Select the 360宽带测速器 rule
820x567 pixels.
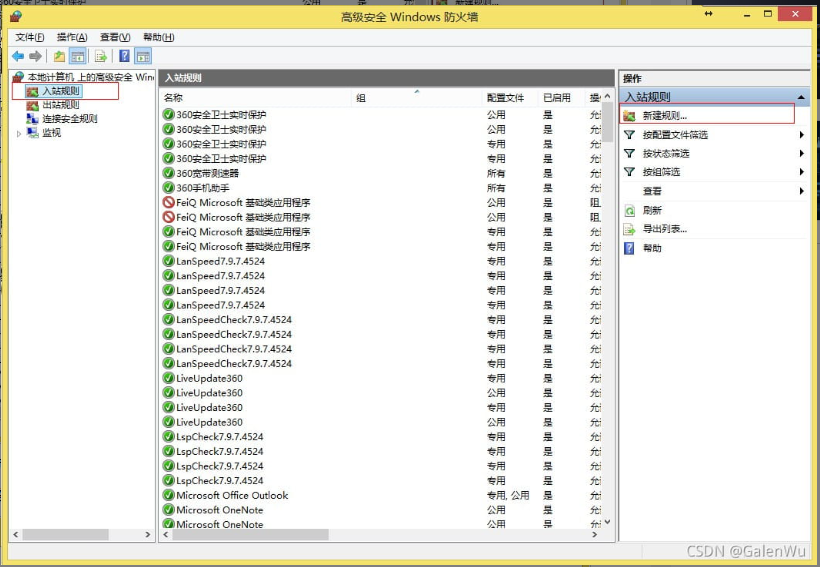(x=207, y=173)
